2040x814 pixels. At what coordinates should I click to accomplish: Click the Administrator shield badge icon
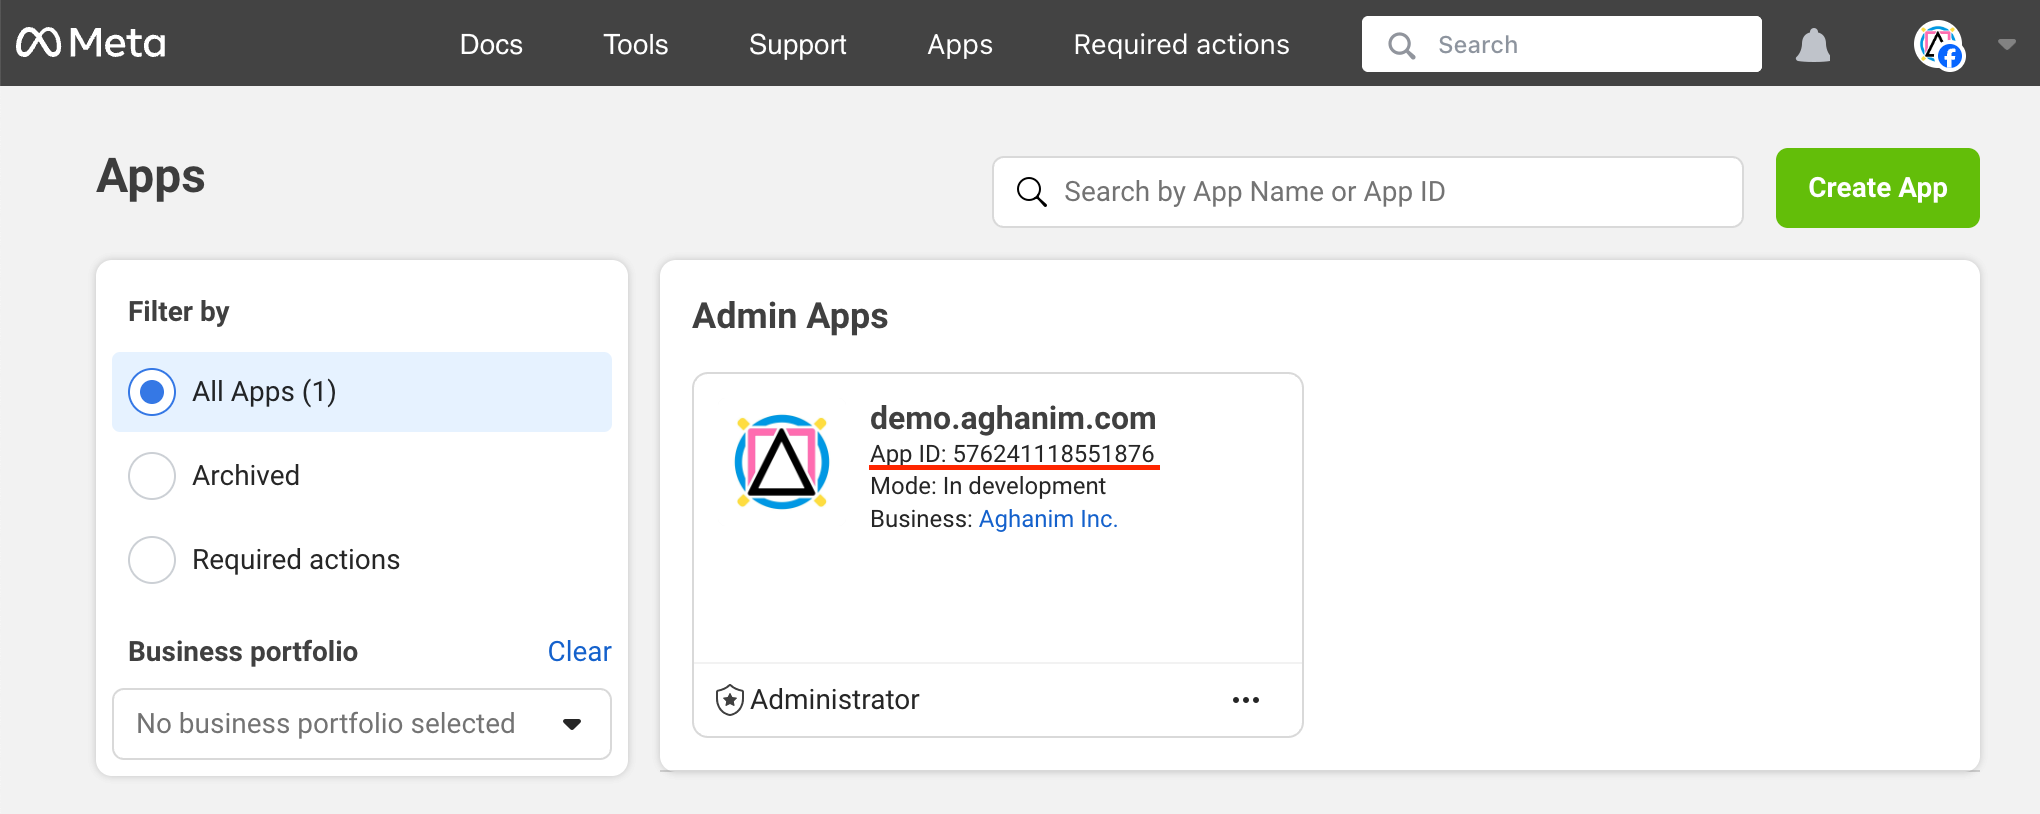[730, 700]
